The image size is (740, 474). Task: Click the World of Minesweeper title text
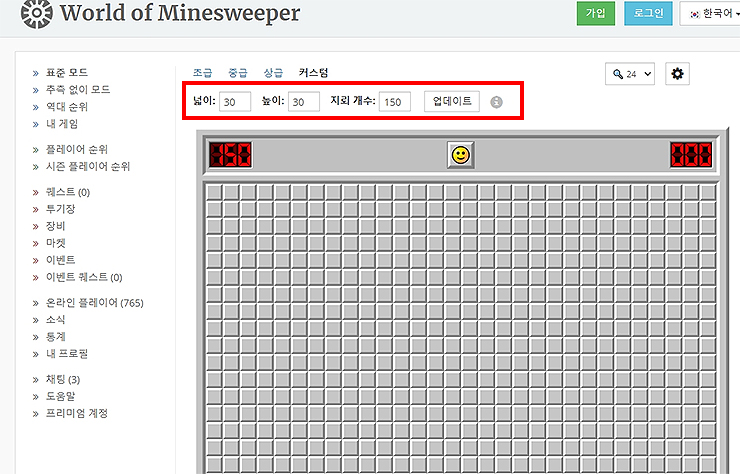click(x=180, y=12)
